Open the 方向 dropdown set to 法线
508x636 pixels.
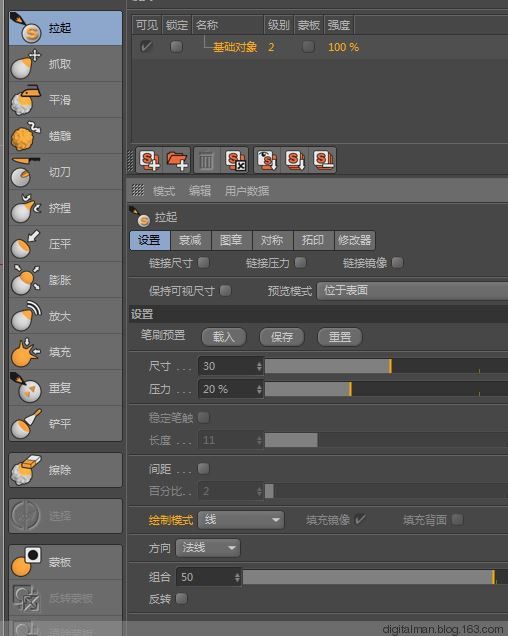click(x=208, y=548)
